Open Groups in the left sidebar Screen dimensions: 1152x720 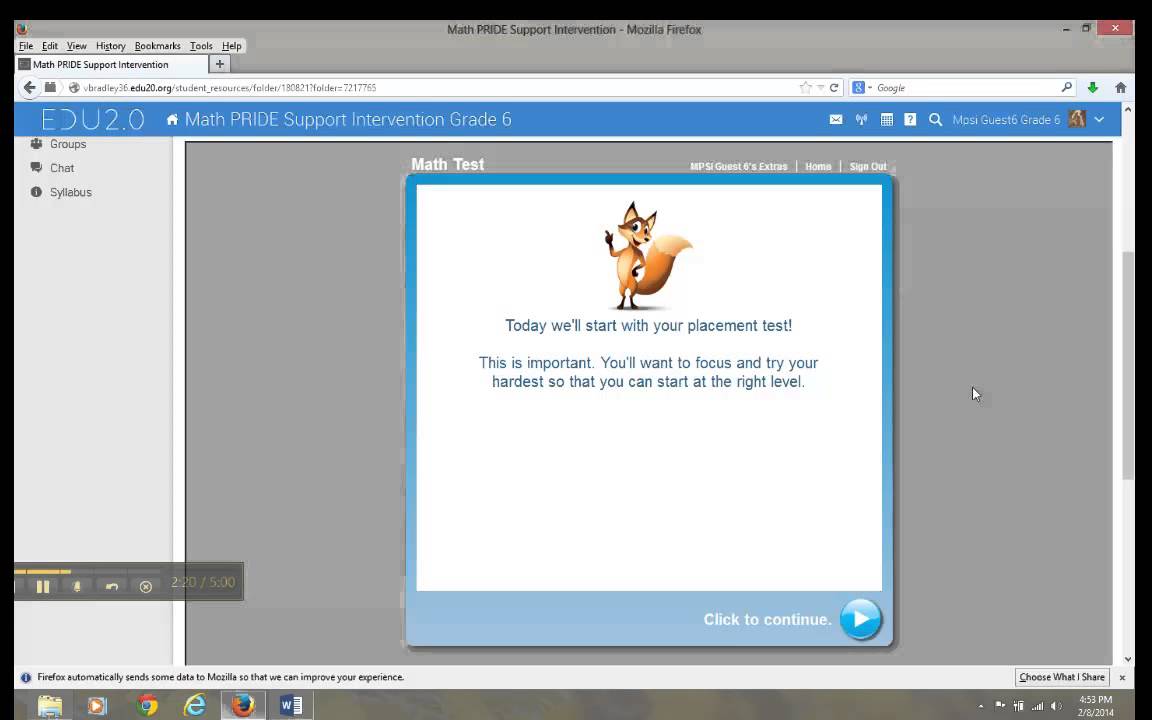click(68, 144)
